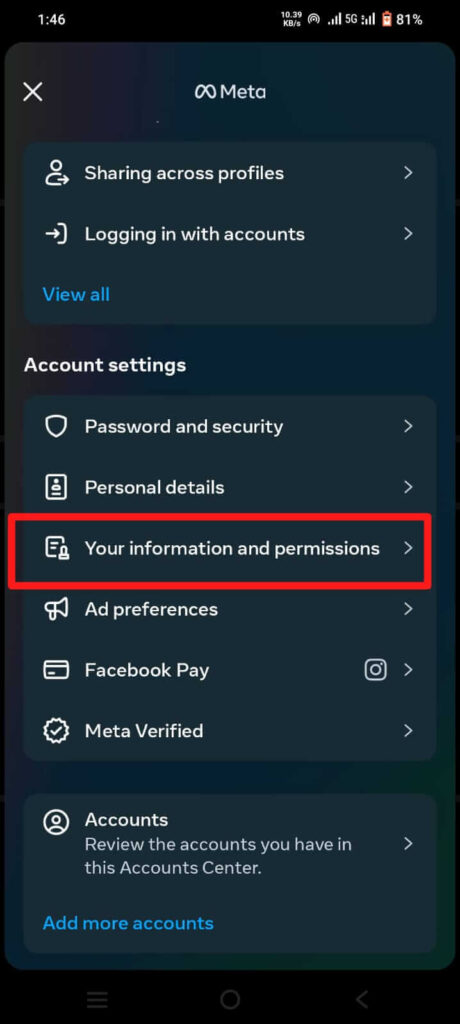
Task: Tap the Facebook Pay card icon
Action: pos(56,670)
